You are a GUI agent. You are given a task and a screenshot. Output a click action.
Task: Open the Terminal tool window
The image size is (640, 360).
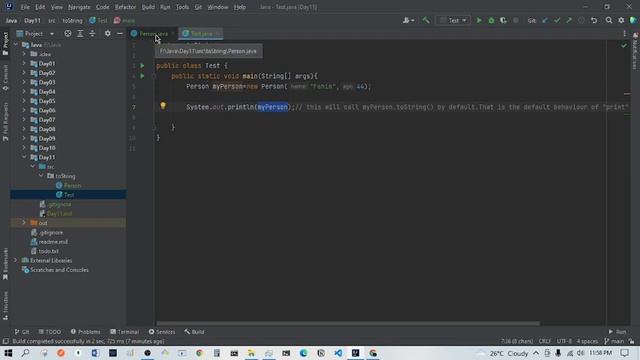[x=124, y=332]
